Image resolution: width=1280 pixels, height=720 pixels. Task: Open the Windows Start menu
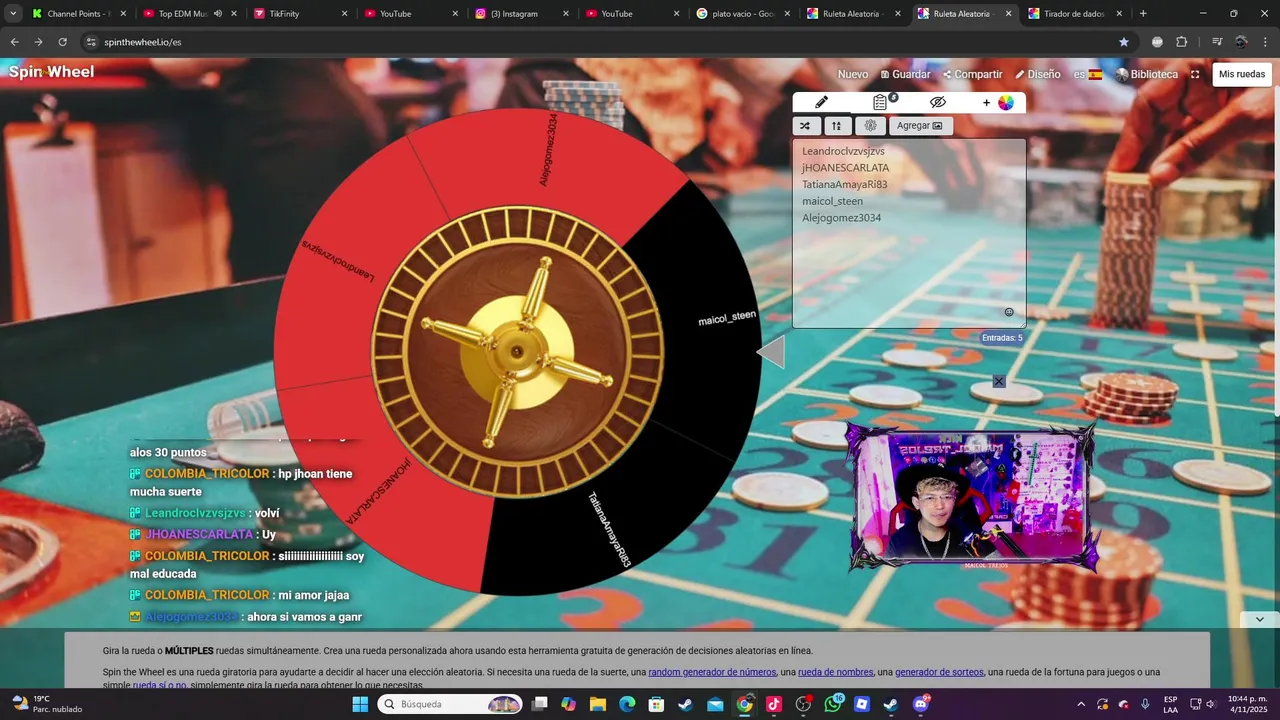point(360,704)
